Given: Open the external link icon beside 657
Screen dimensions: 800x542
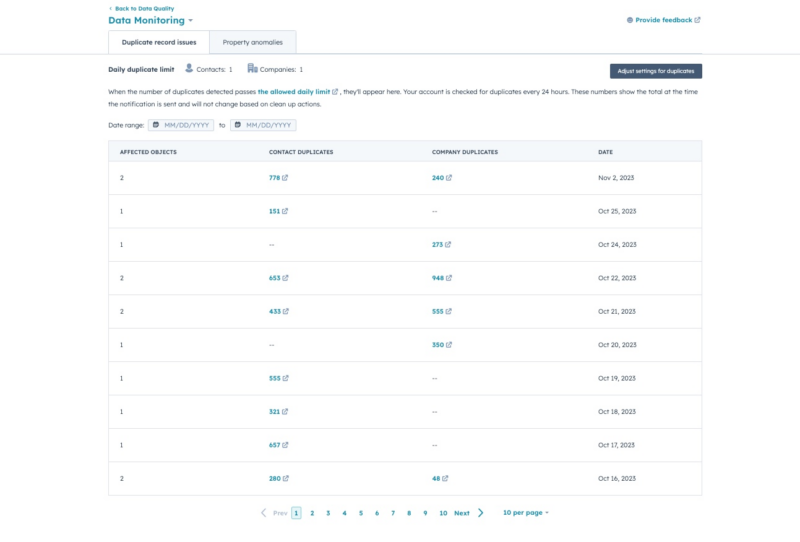Looking at the screenshot, I should (x=285, y=445).
